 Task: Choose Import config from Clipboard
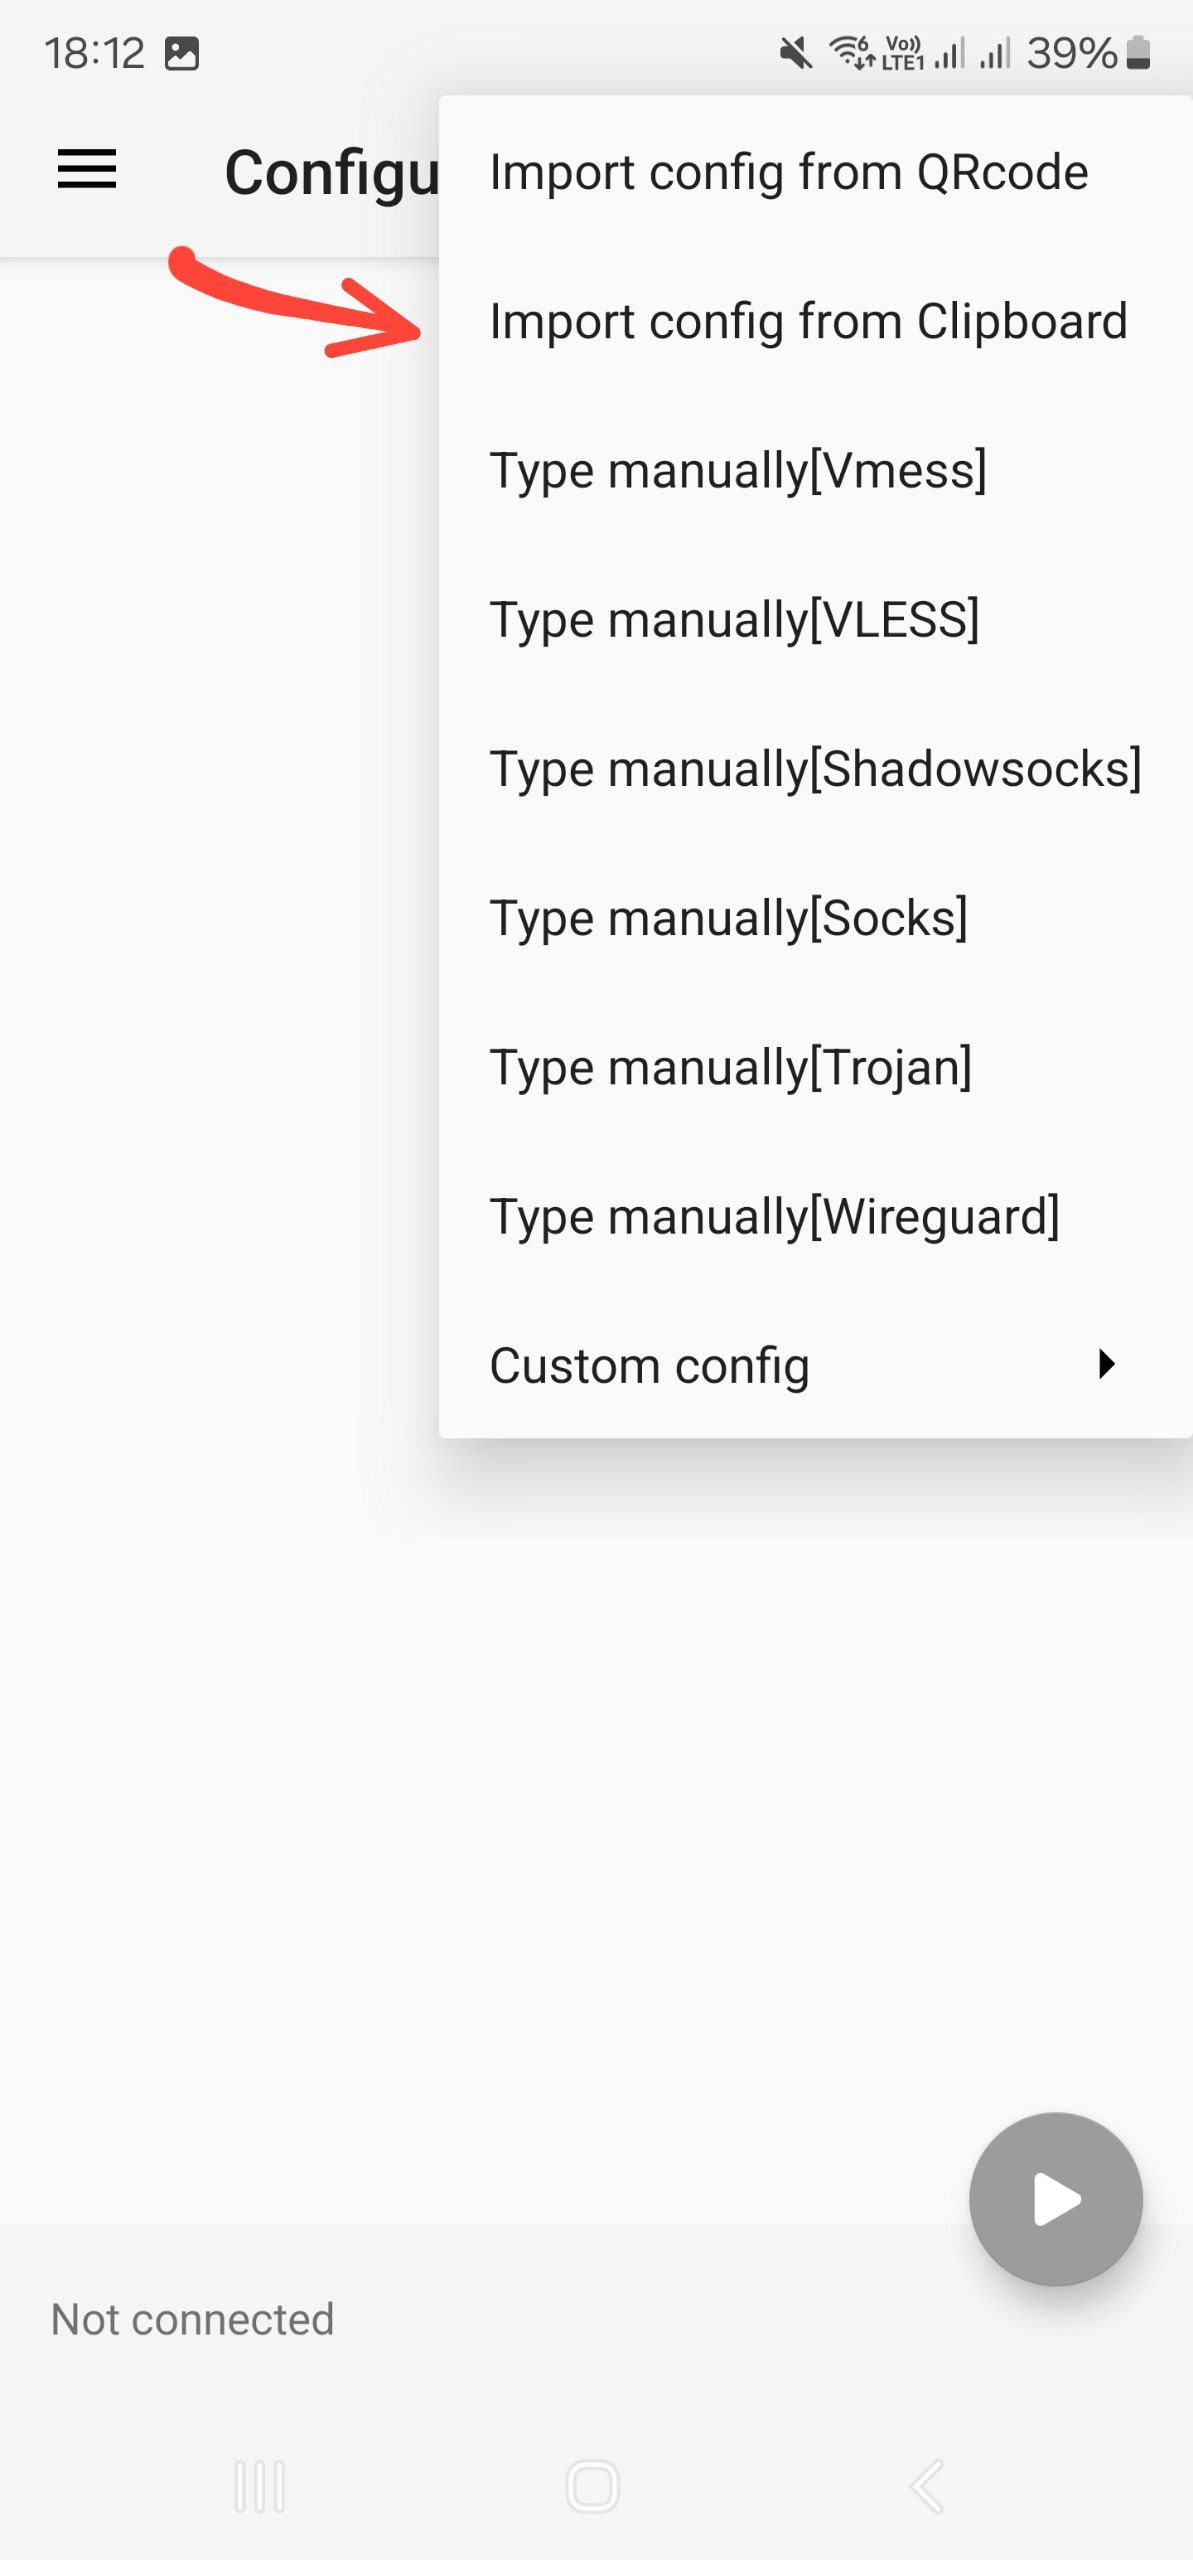pyautogui.click(x=808, y=322)
